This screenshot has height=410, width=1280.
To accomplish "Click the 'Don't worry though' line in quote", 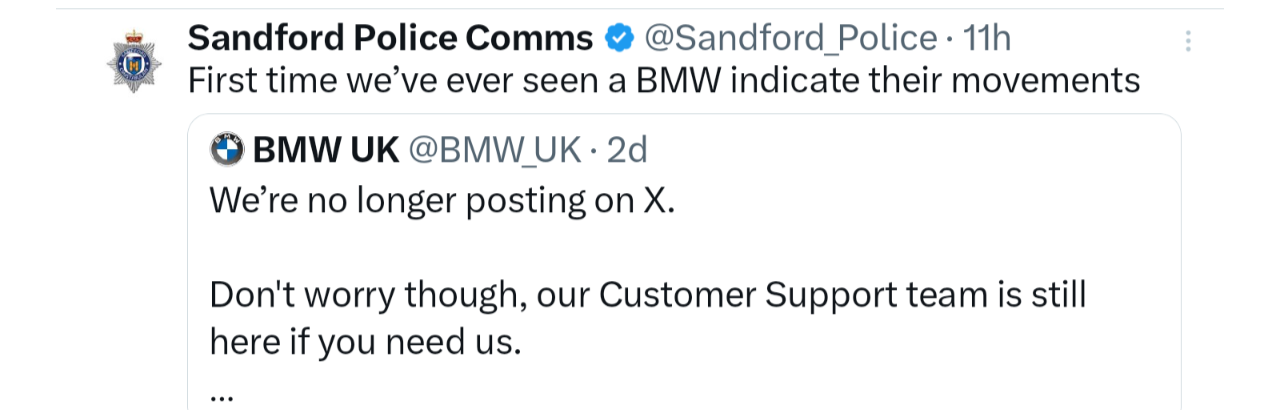I will (648, 296).
